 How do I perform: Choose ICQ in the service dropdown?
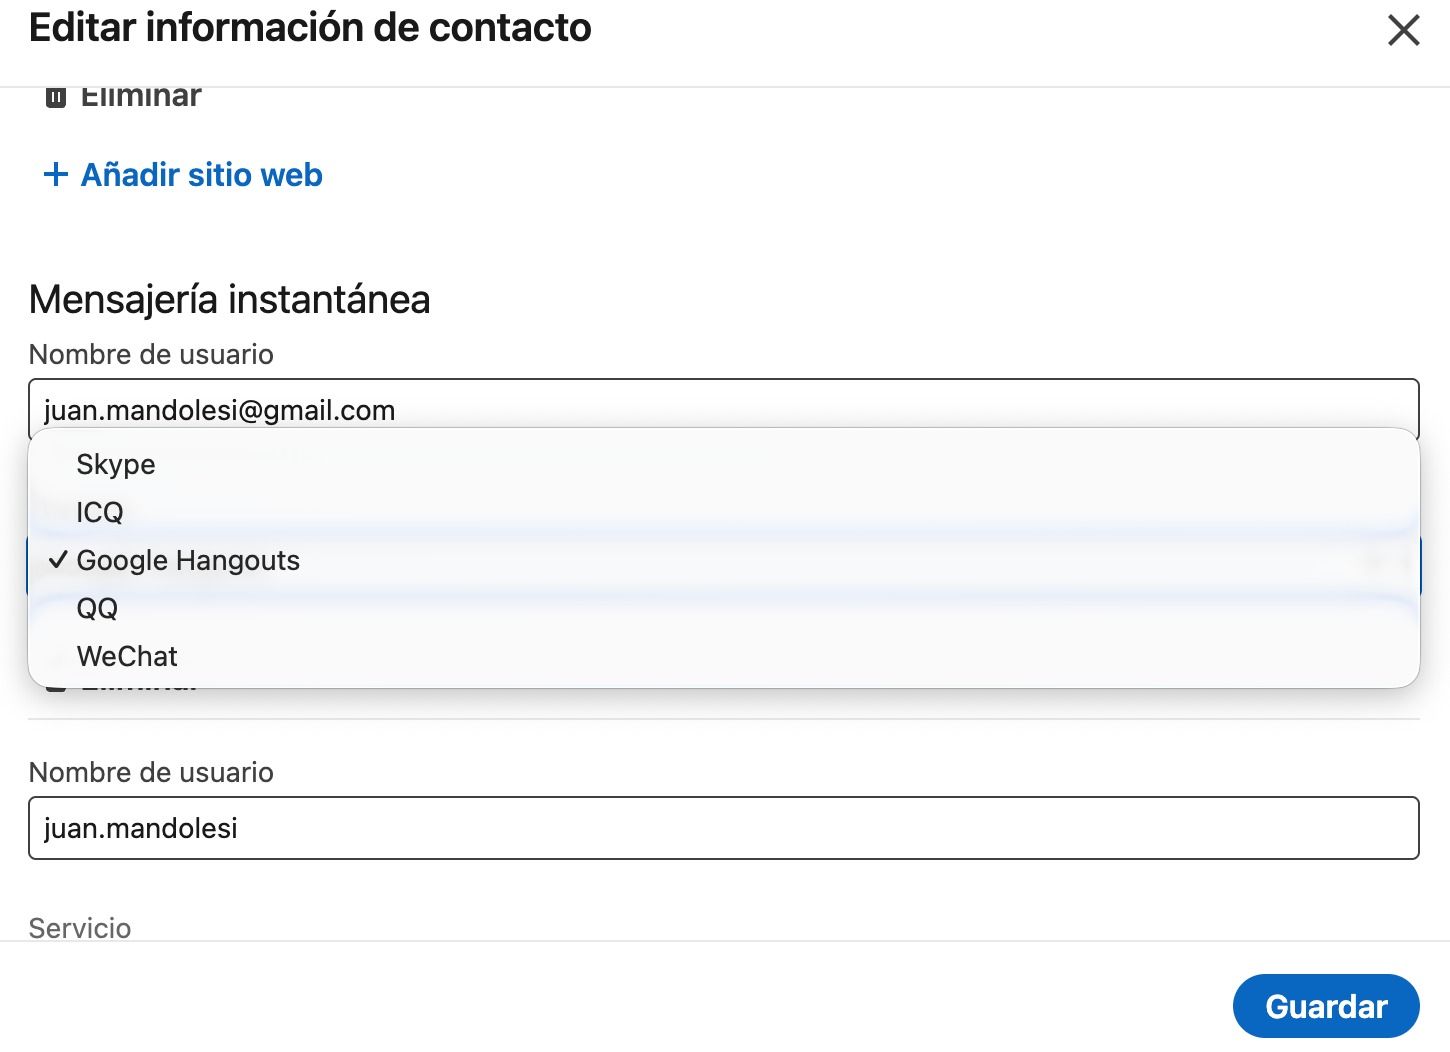[x=100, y=512]
